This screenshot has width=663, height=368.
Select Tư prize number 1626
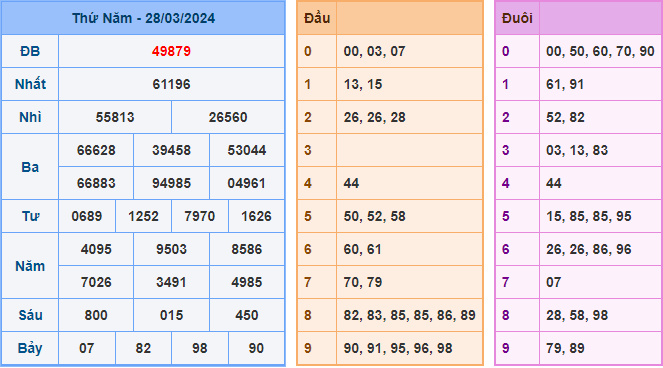point(256,216)
